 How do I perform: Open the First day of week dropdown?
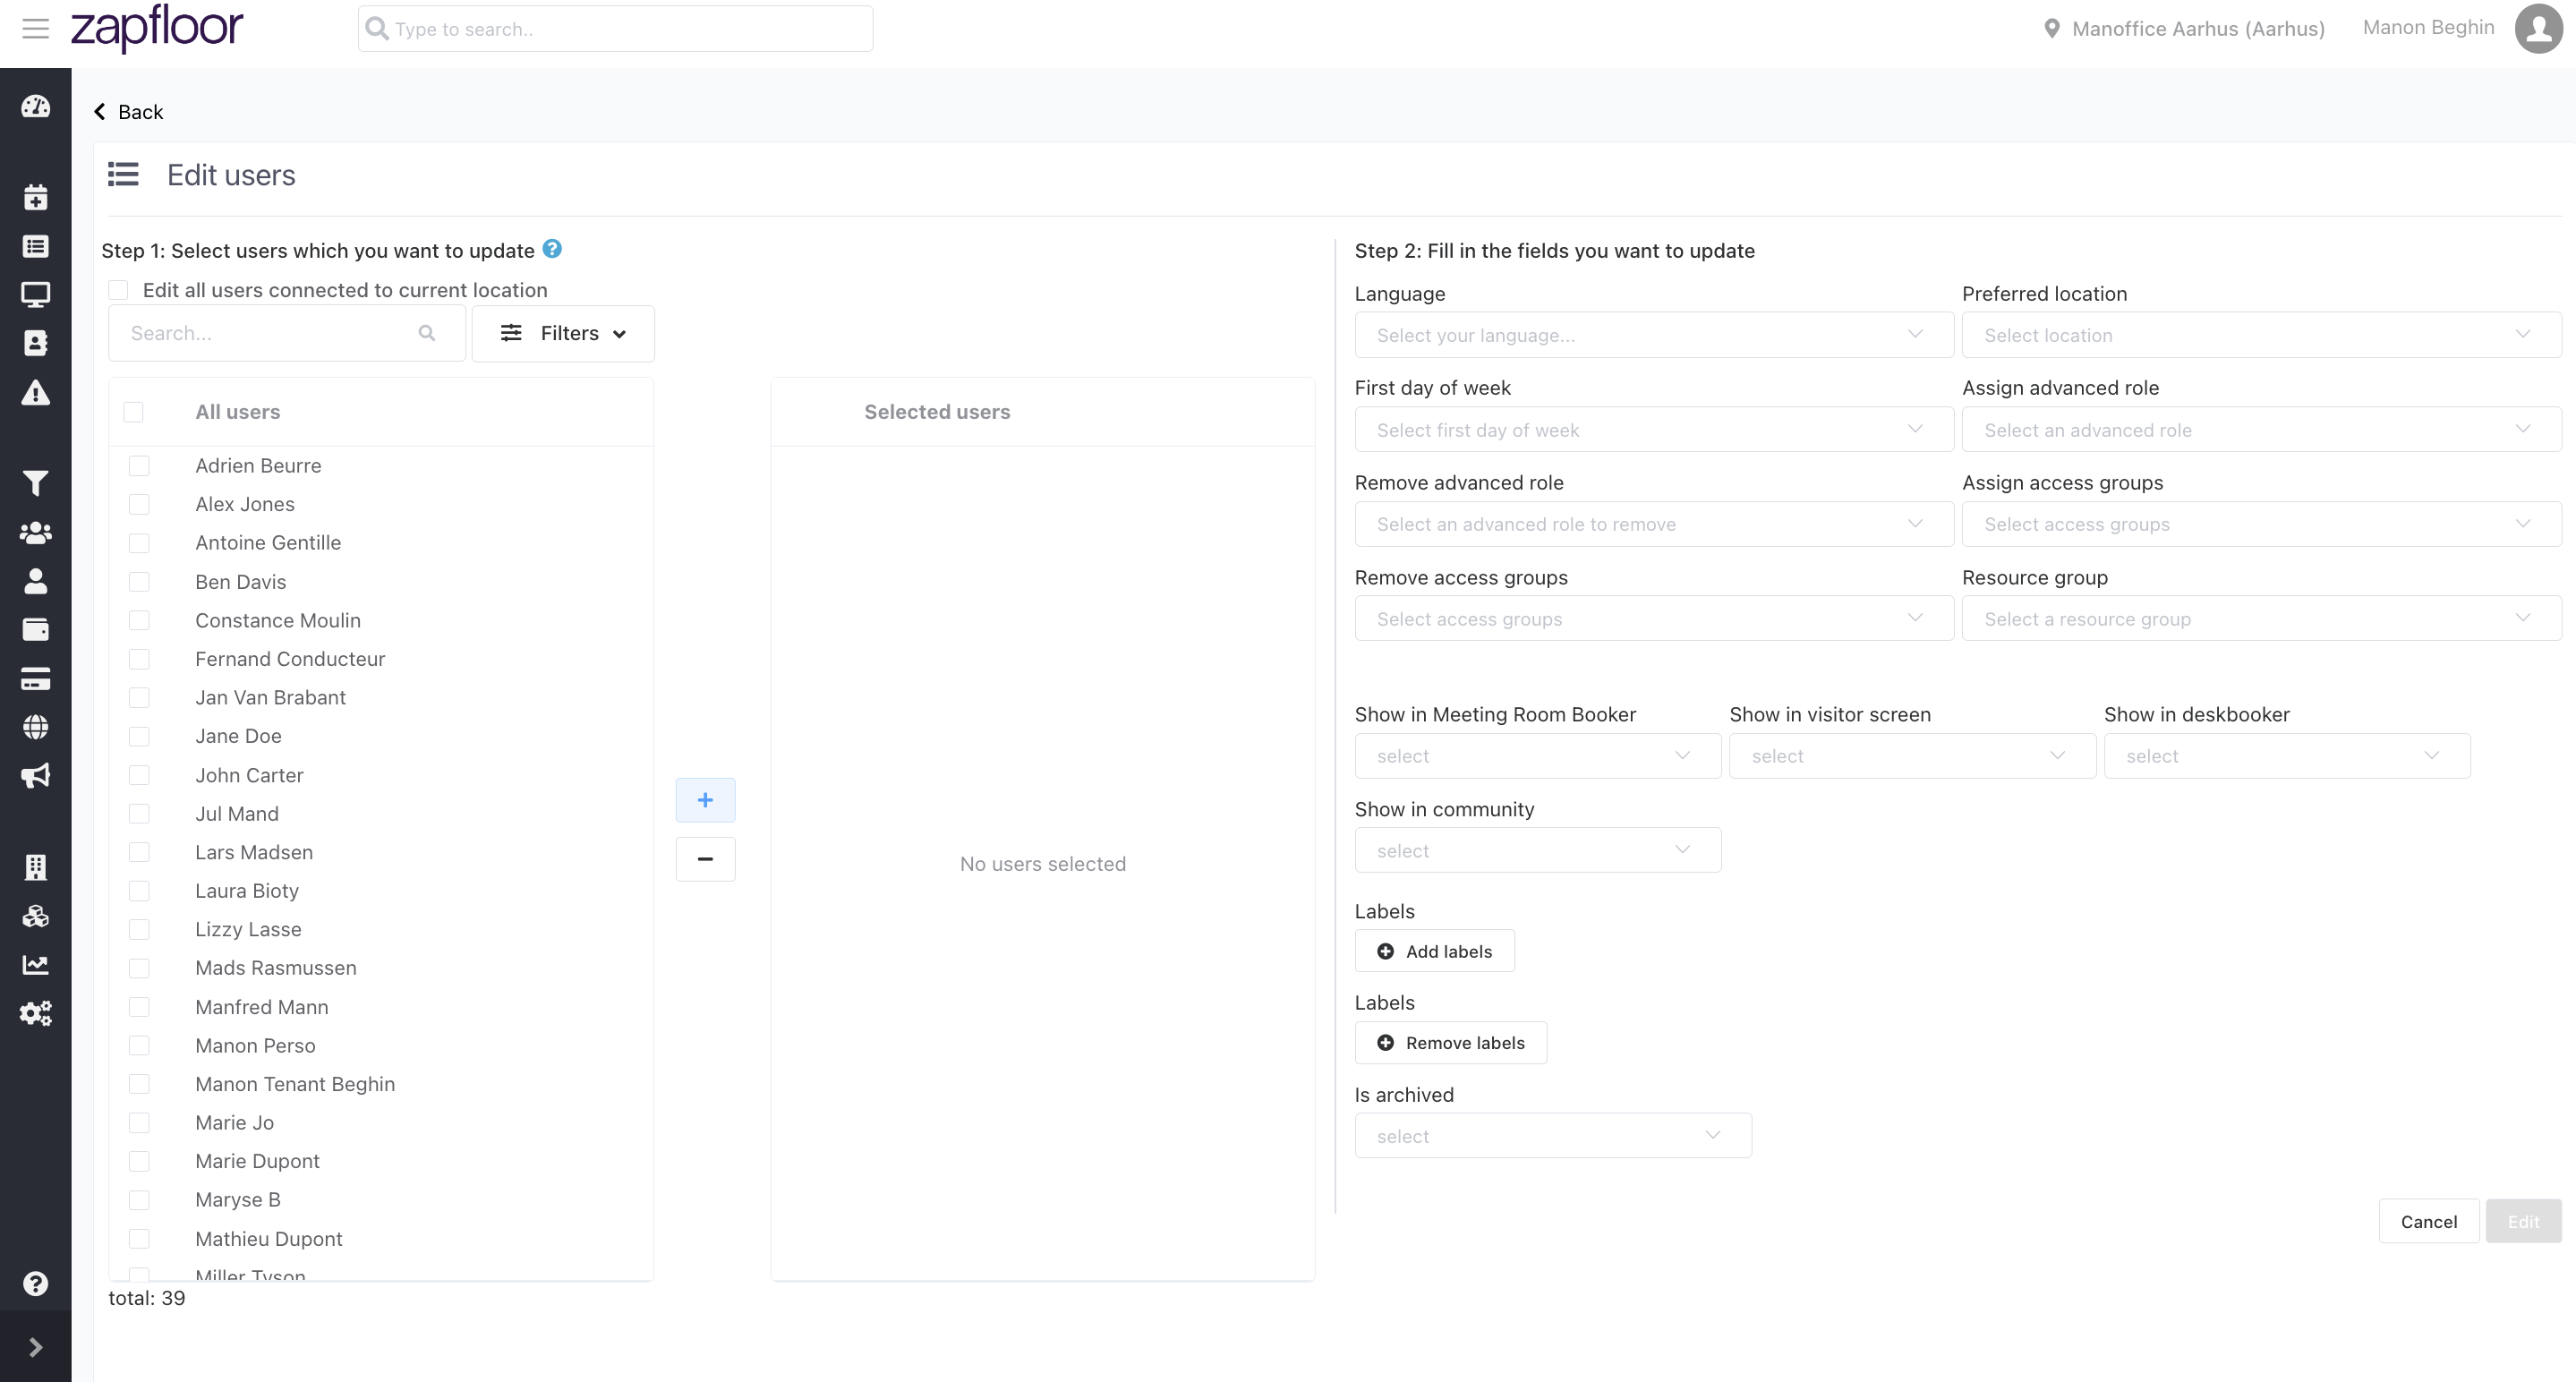pos(1654,430)
